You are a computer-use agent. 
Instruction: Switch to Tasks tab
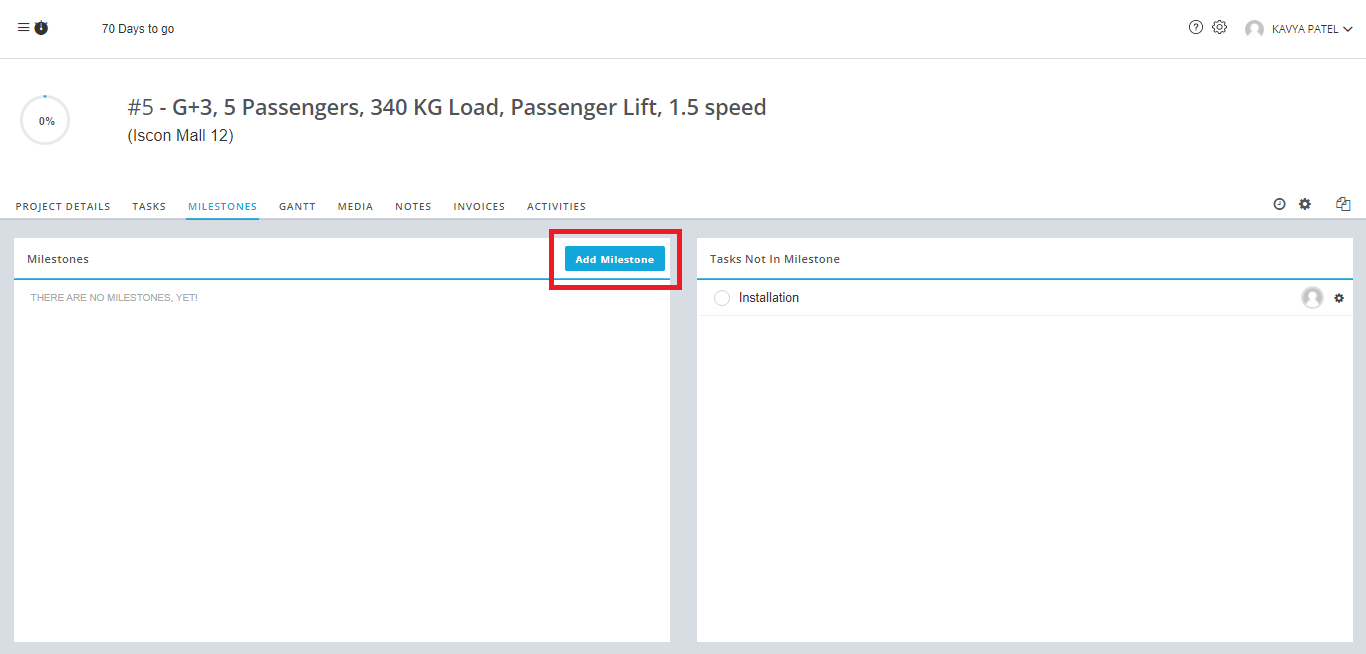[149, 206]
